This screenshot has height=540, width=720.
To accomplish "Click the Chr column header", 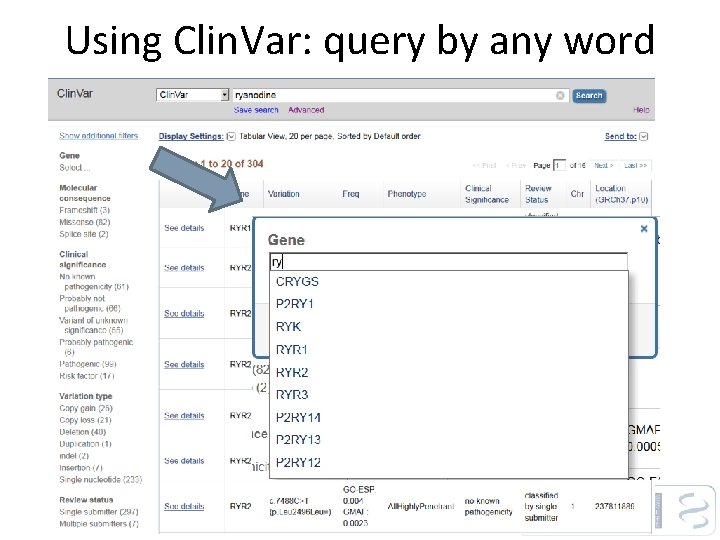I will pyautogui.click(x=577, y=194).
